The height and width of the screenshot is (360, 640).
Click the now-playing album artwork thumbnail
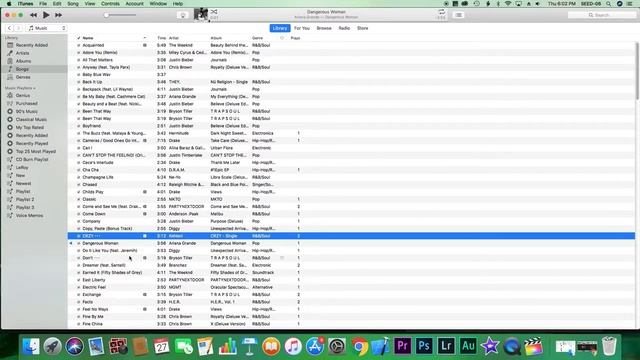(200, 15)
